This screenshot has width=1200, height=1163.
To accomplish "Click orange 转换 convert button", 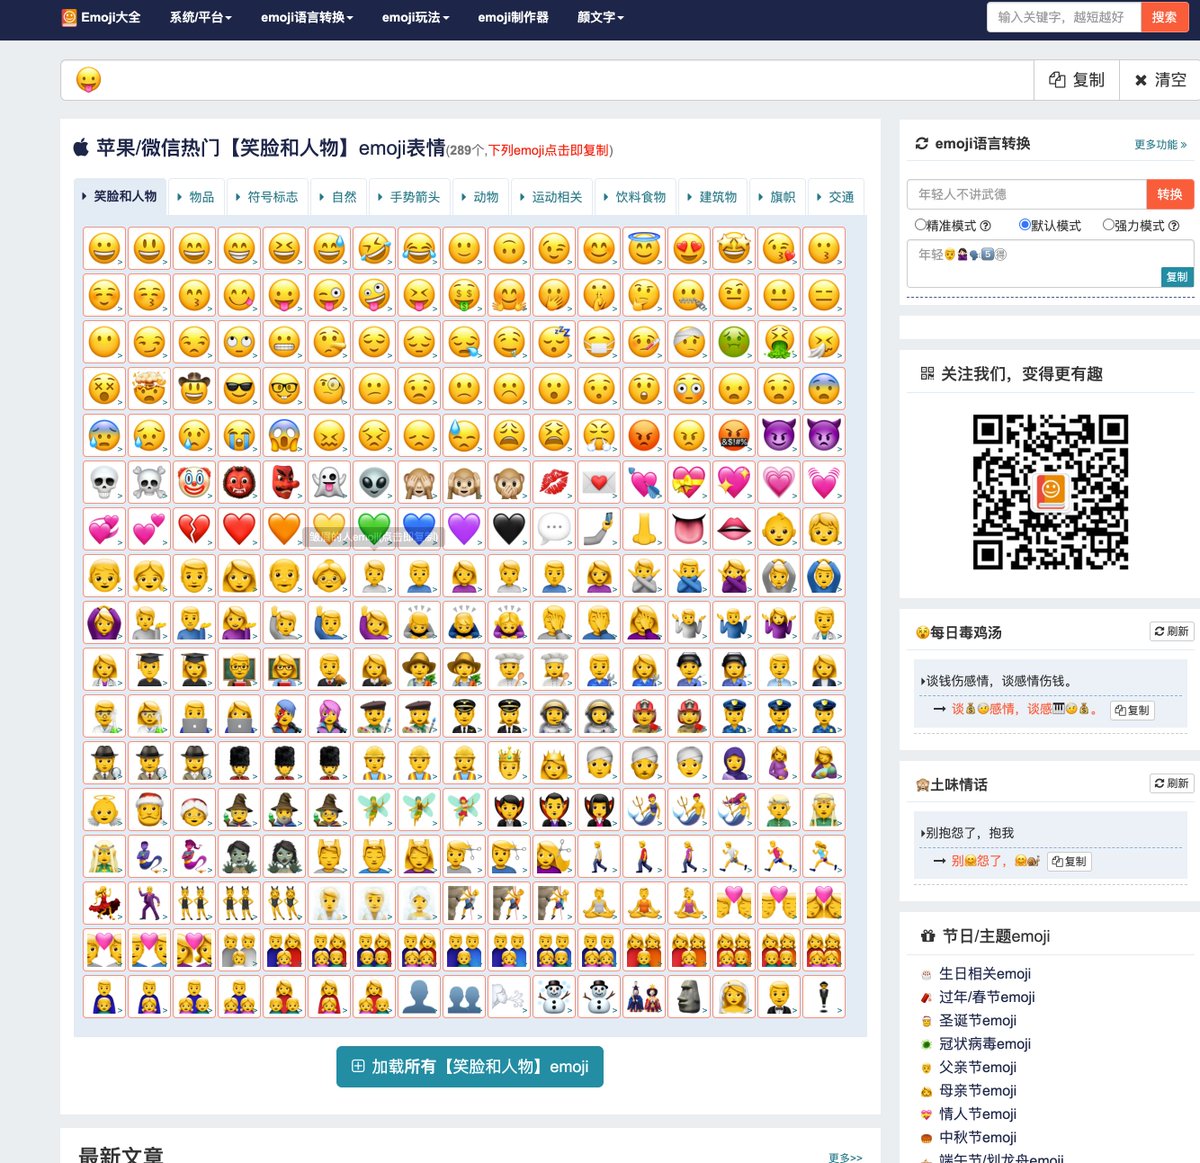I will coord(1170,194).
